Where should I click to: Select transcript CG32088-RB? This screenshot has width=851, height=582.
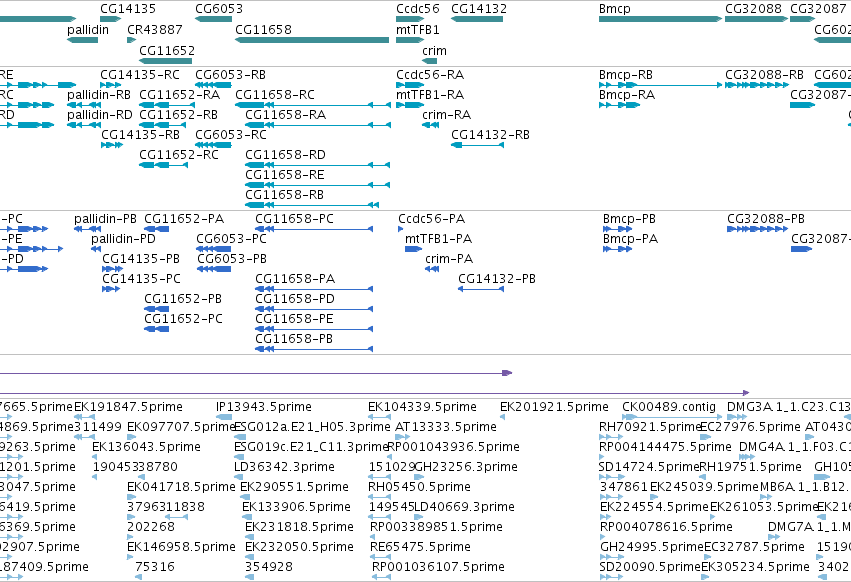[x=765, y=74]
